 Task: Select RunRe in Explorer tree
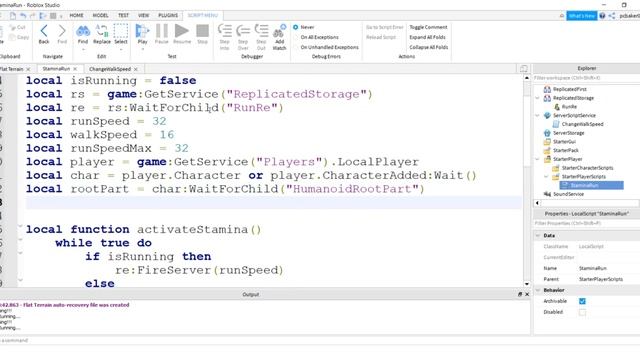tap(569, 107)
